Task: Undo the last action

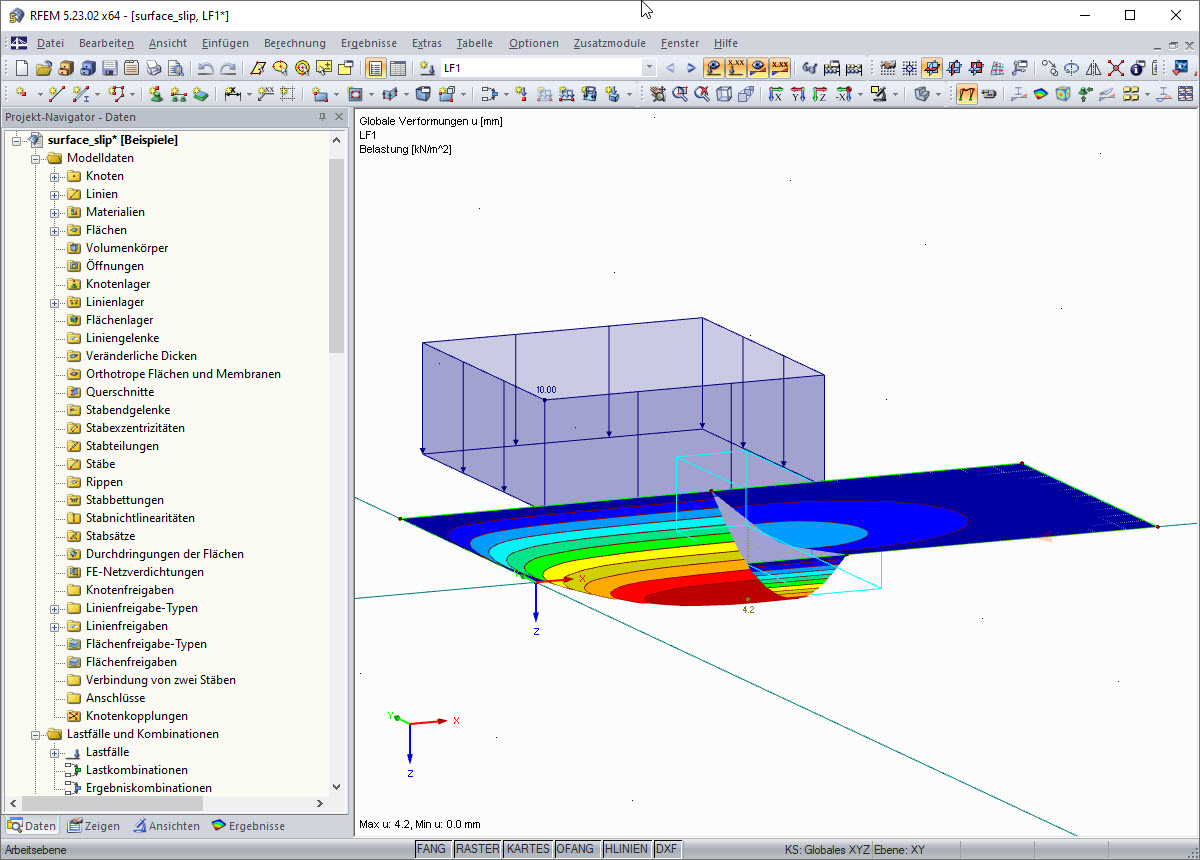Action: coord(205,68)
